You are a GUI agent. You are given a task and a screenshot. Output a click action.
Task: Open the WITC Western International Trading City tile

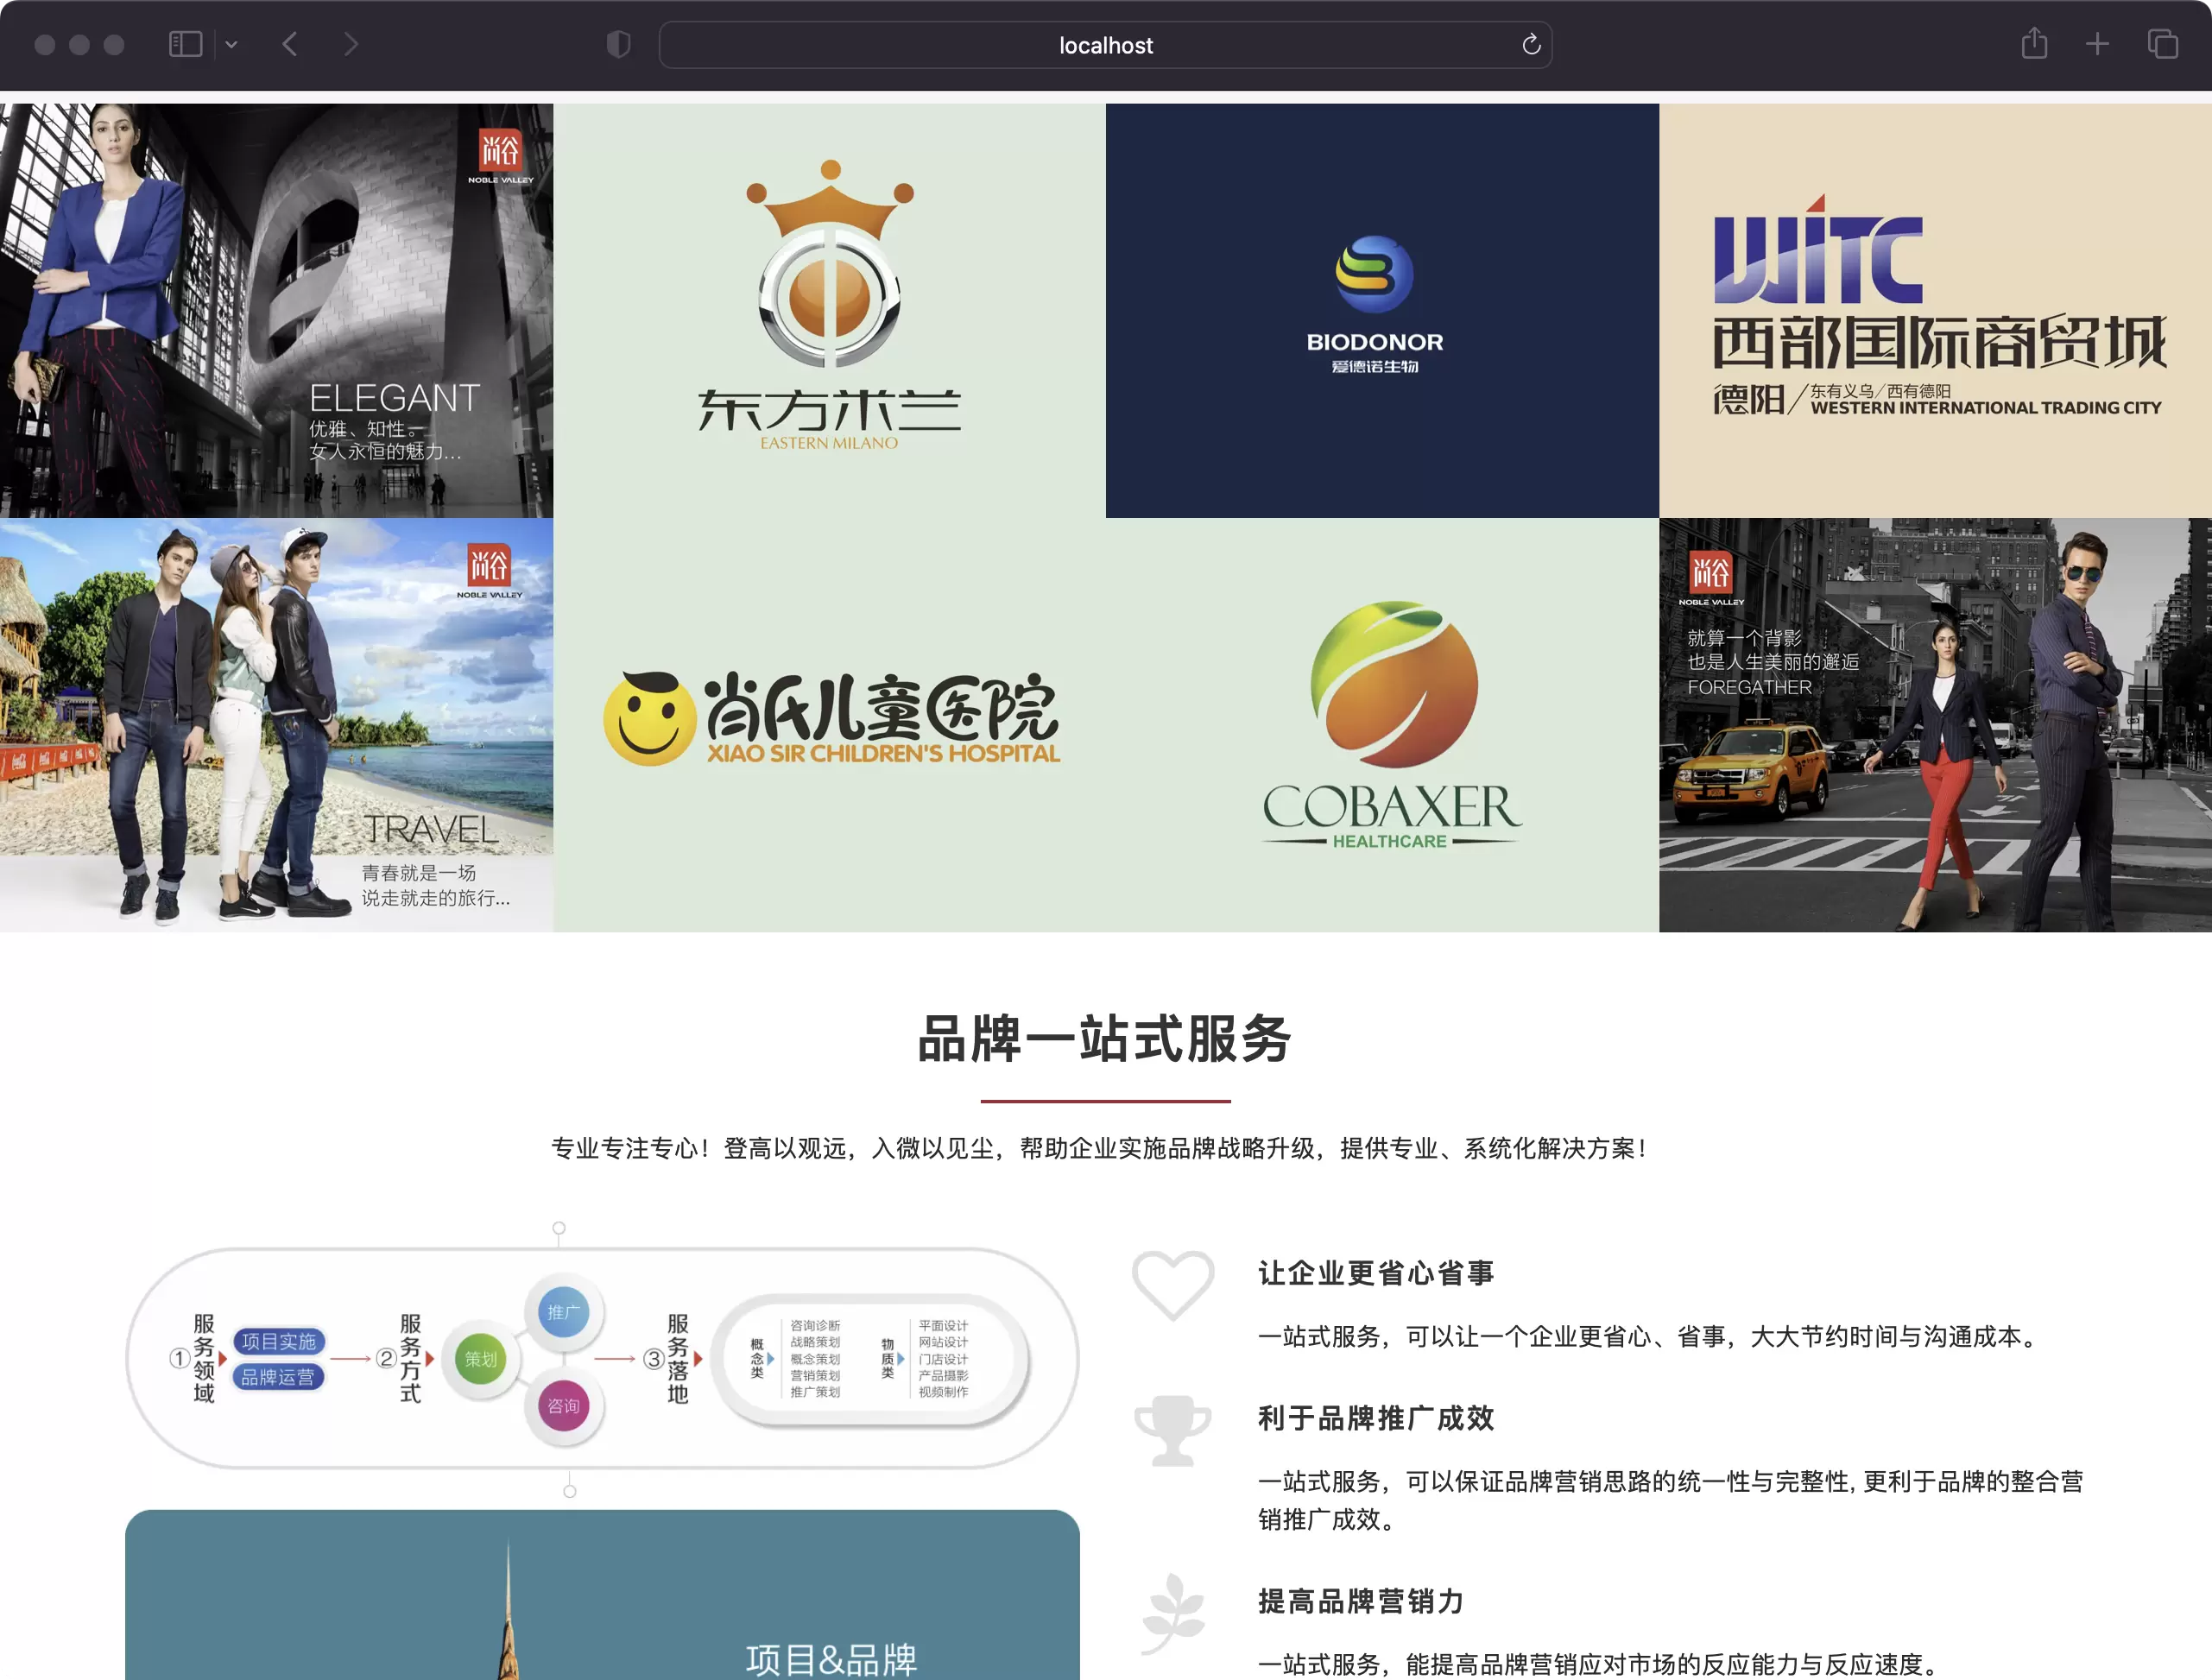point(1935,311)
